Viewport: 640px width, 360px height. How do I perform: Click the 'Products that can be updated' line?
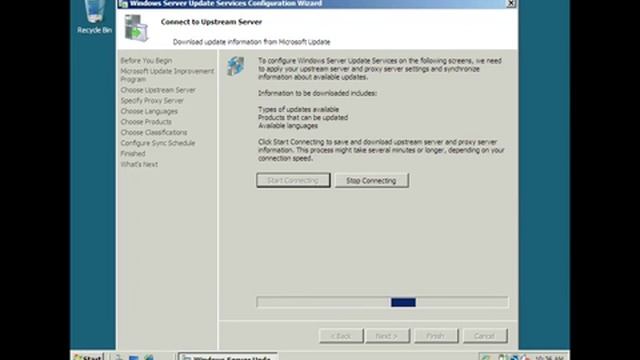[303, 118]
